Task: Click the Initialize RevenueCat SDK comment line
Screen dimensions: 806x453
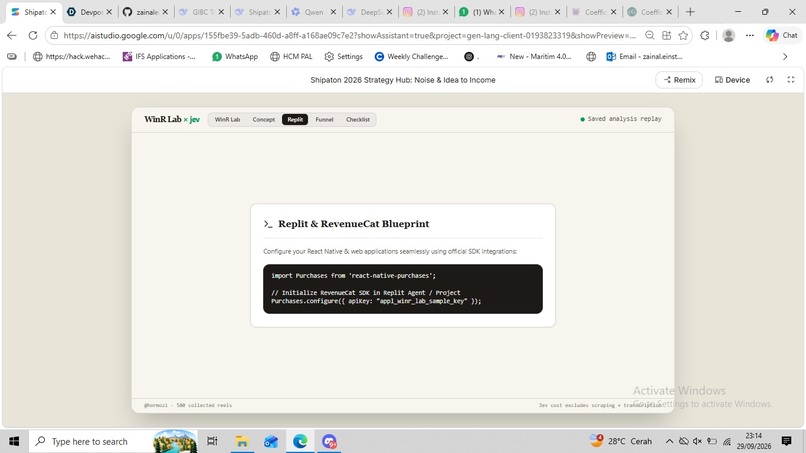Action: [365, 293]
